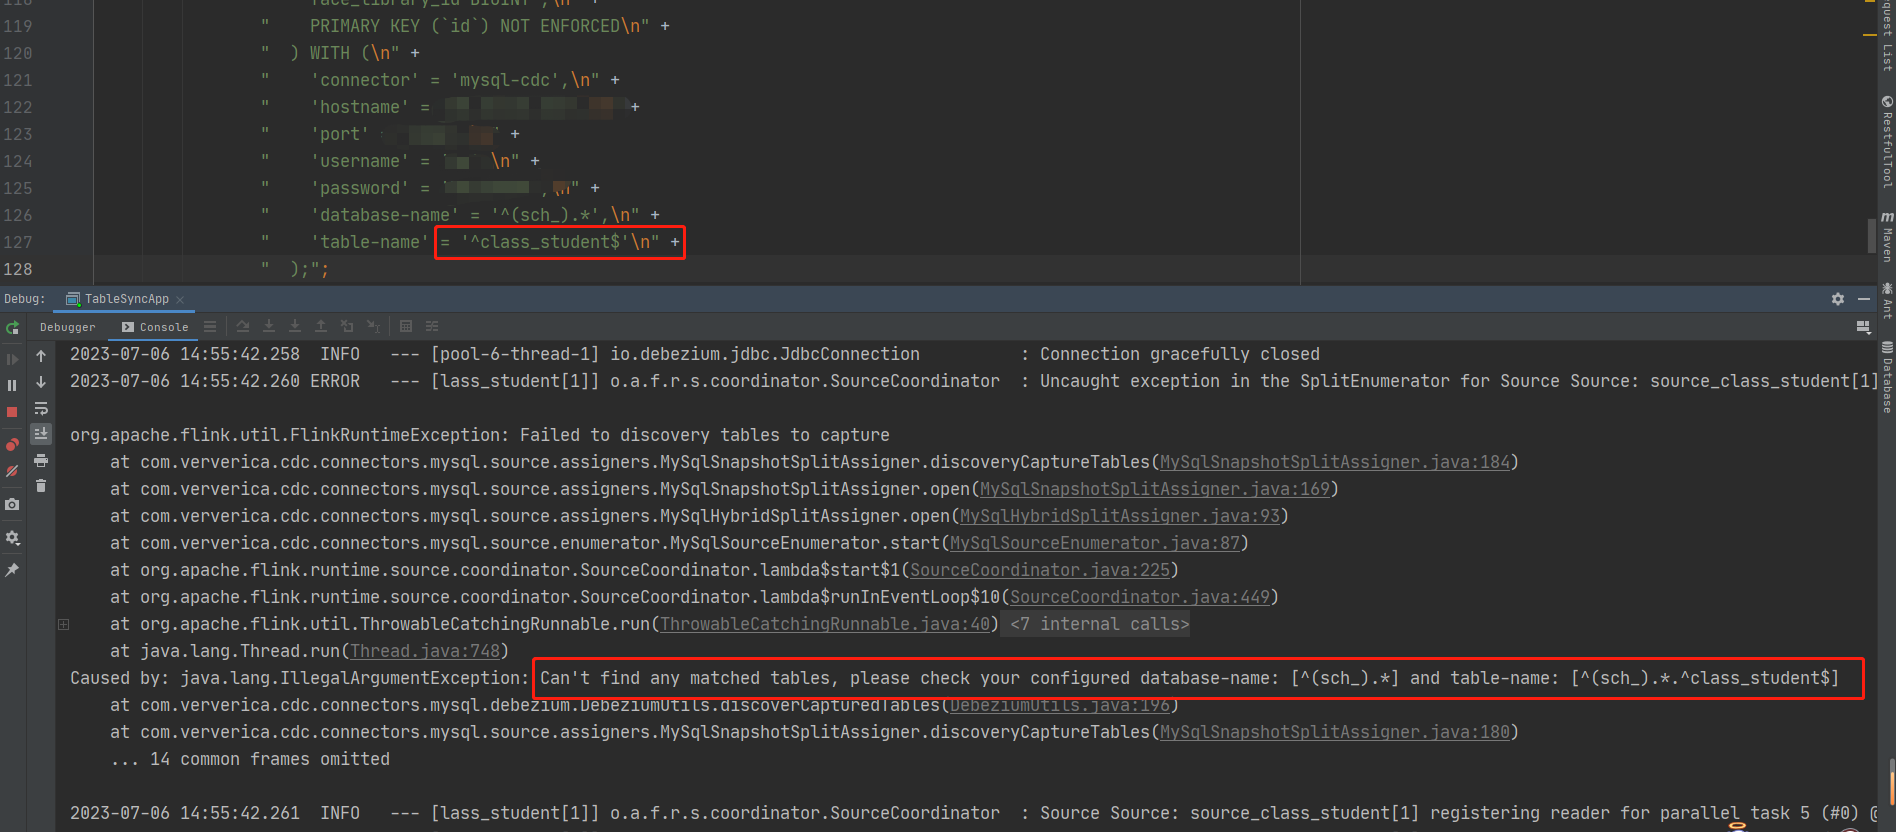Click the editor vertical scrollbar thumb
The width and height of the screenshot is (1896, 832).
tap(1871, 235)
